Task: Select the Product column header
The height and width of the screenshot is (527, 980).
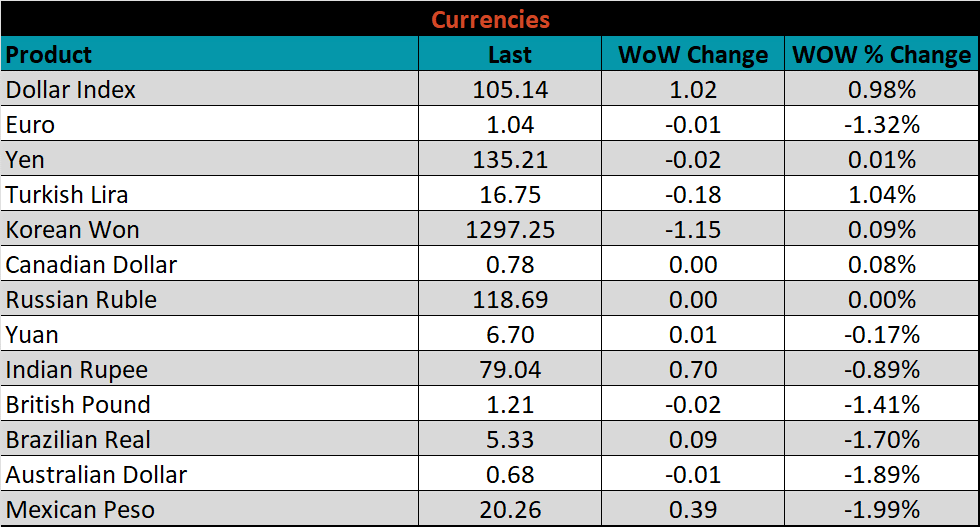Action: point(49,54)
